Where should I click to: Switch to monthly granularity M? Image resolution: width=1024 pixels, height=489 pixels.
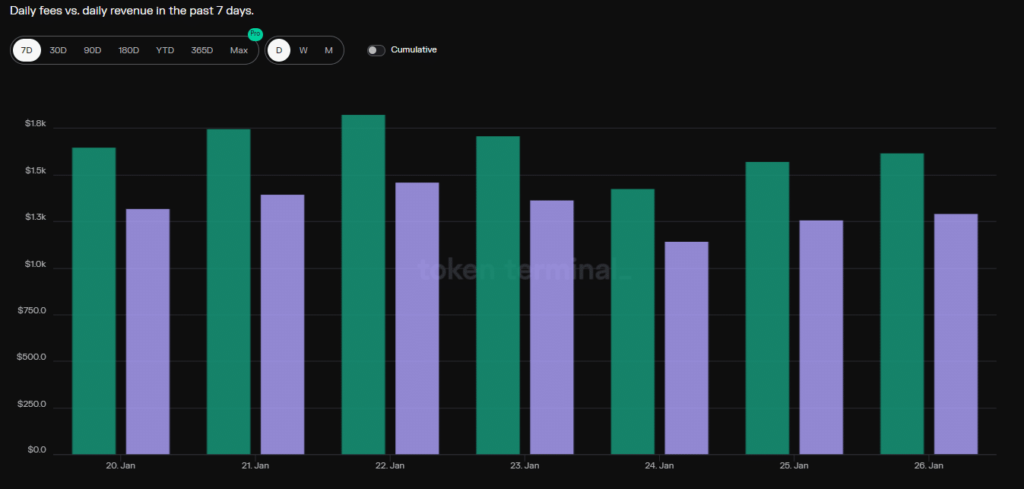[328, 50]
